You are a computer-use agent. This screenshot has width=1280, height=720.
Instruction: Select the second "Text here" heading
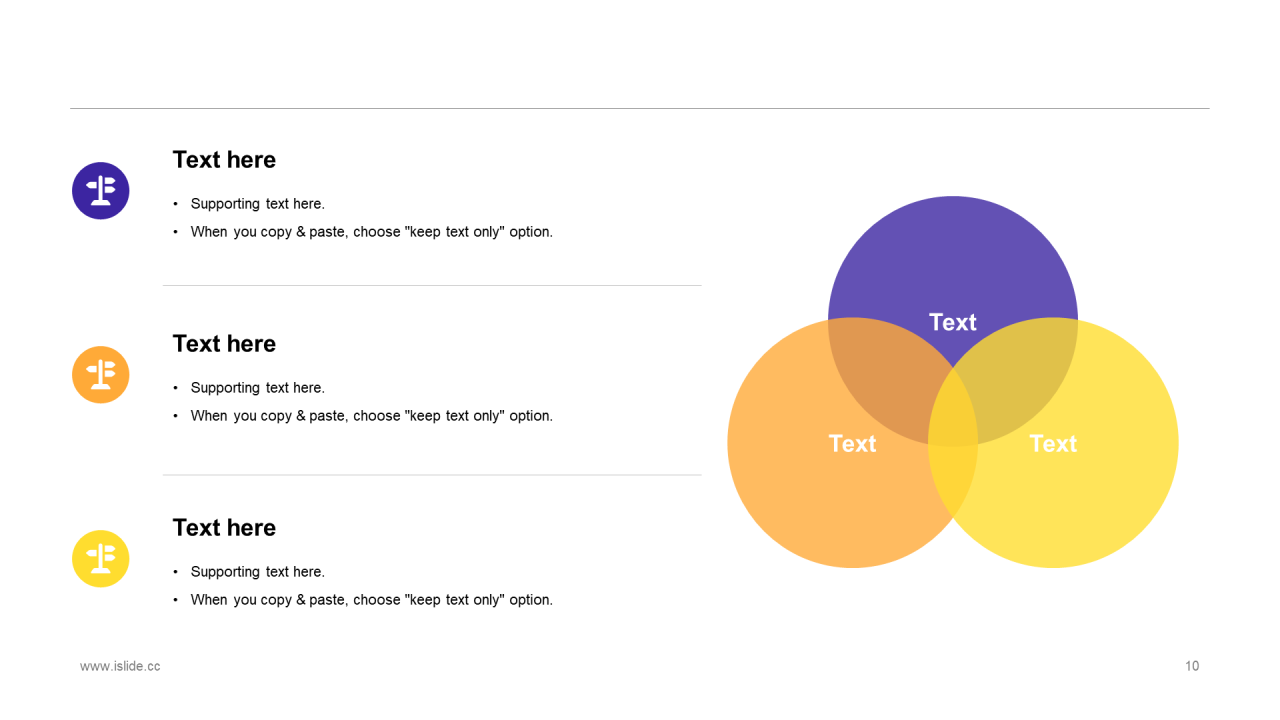(224, 344)
